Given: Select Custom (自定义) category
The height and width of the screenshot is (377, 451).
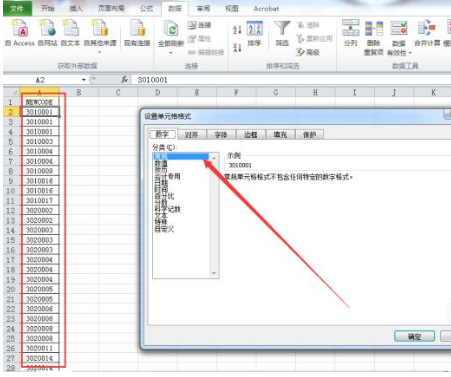Looking at the screenshot, I should coord(164,229).
